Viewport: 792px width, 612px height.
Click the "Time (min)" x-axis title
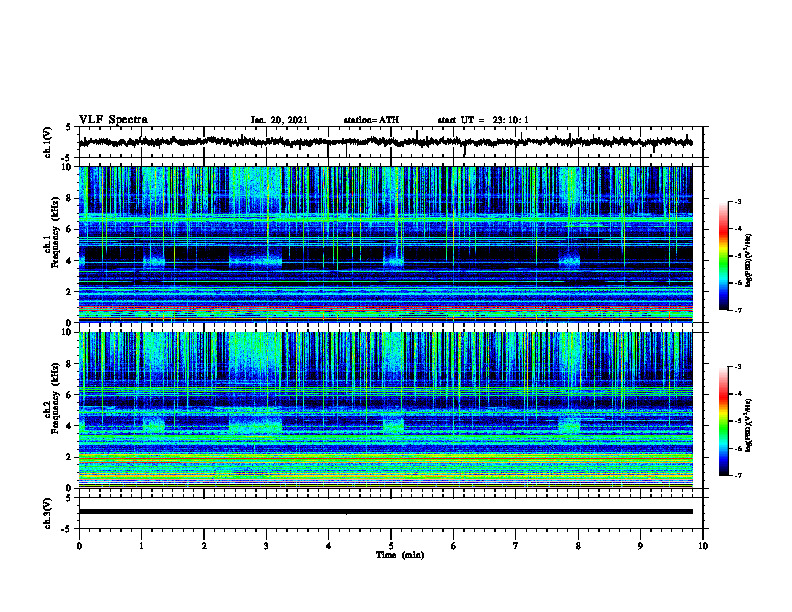(x=400, y=555)
